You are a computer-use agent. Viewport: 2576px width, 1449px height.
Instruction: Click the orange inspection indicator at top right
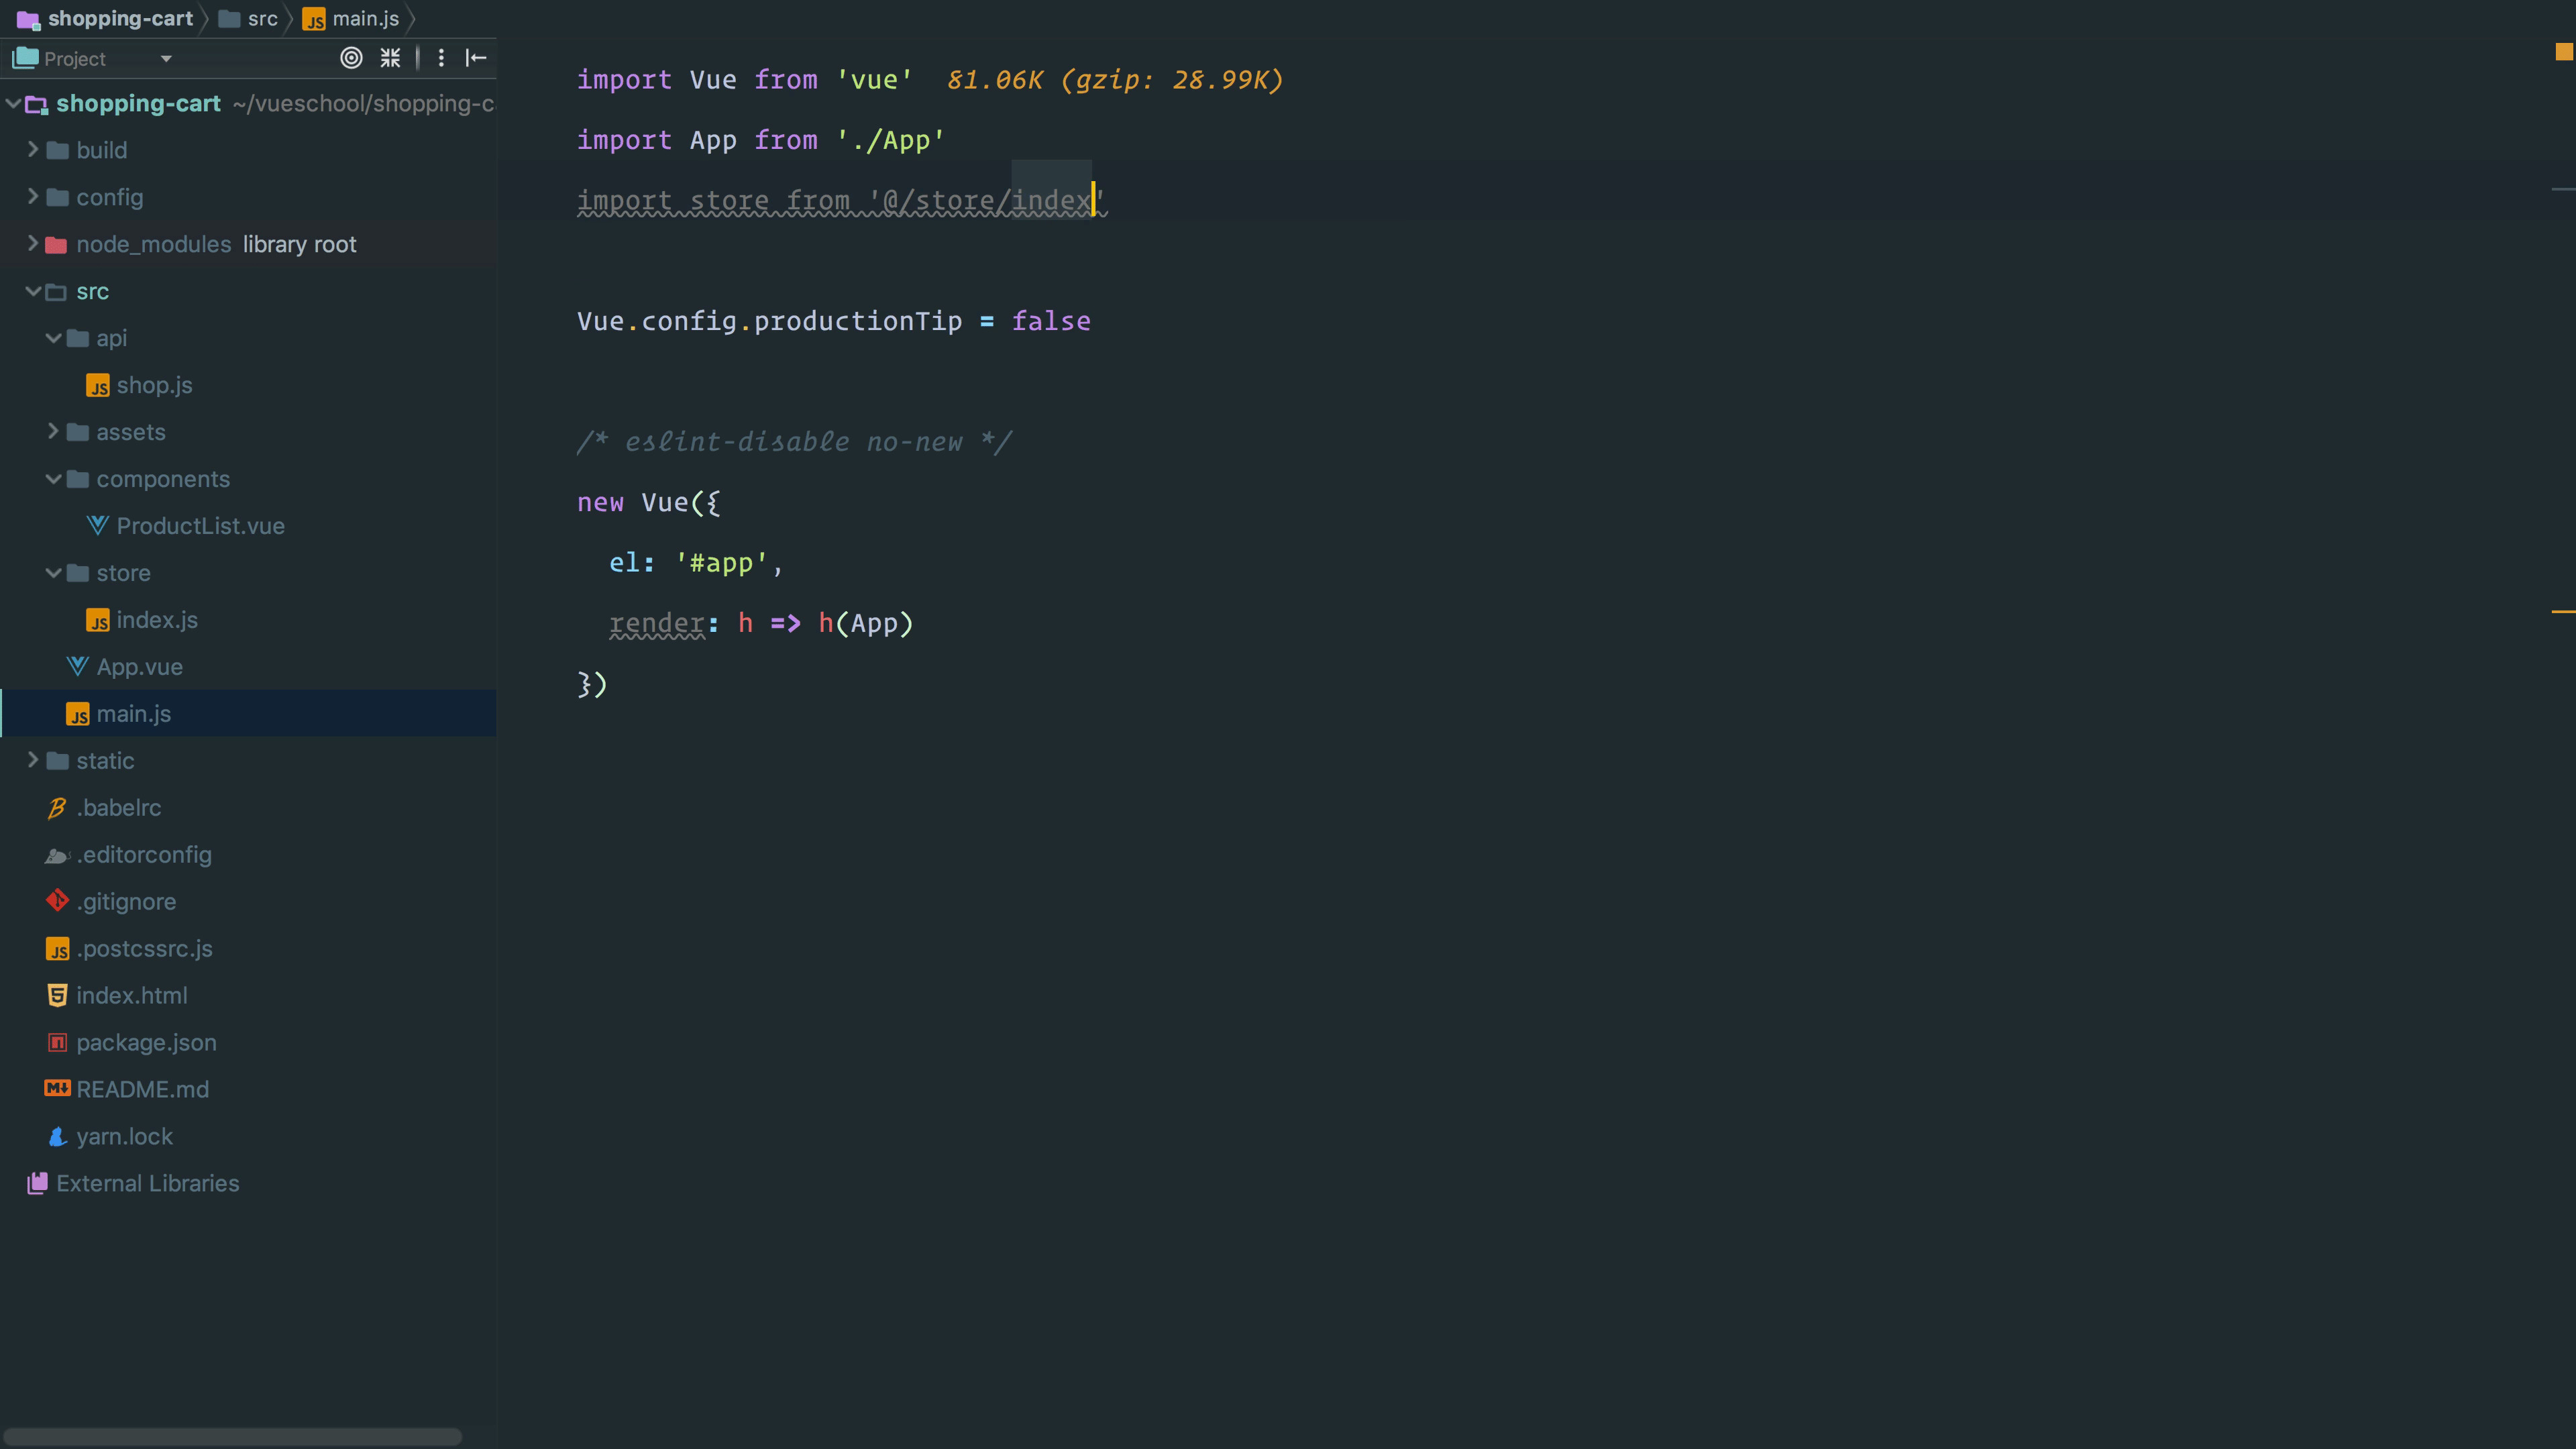coord(2564,52)
